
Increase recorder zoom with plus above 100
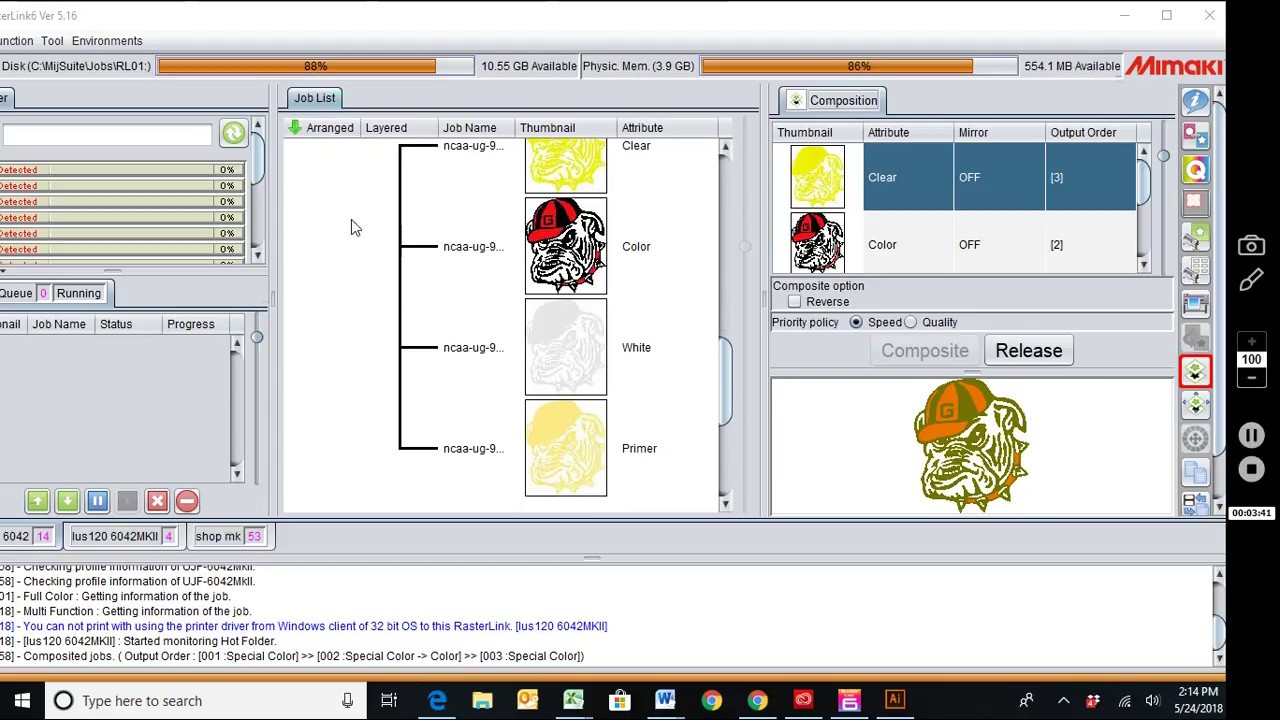pos(1251,342)
